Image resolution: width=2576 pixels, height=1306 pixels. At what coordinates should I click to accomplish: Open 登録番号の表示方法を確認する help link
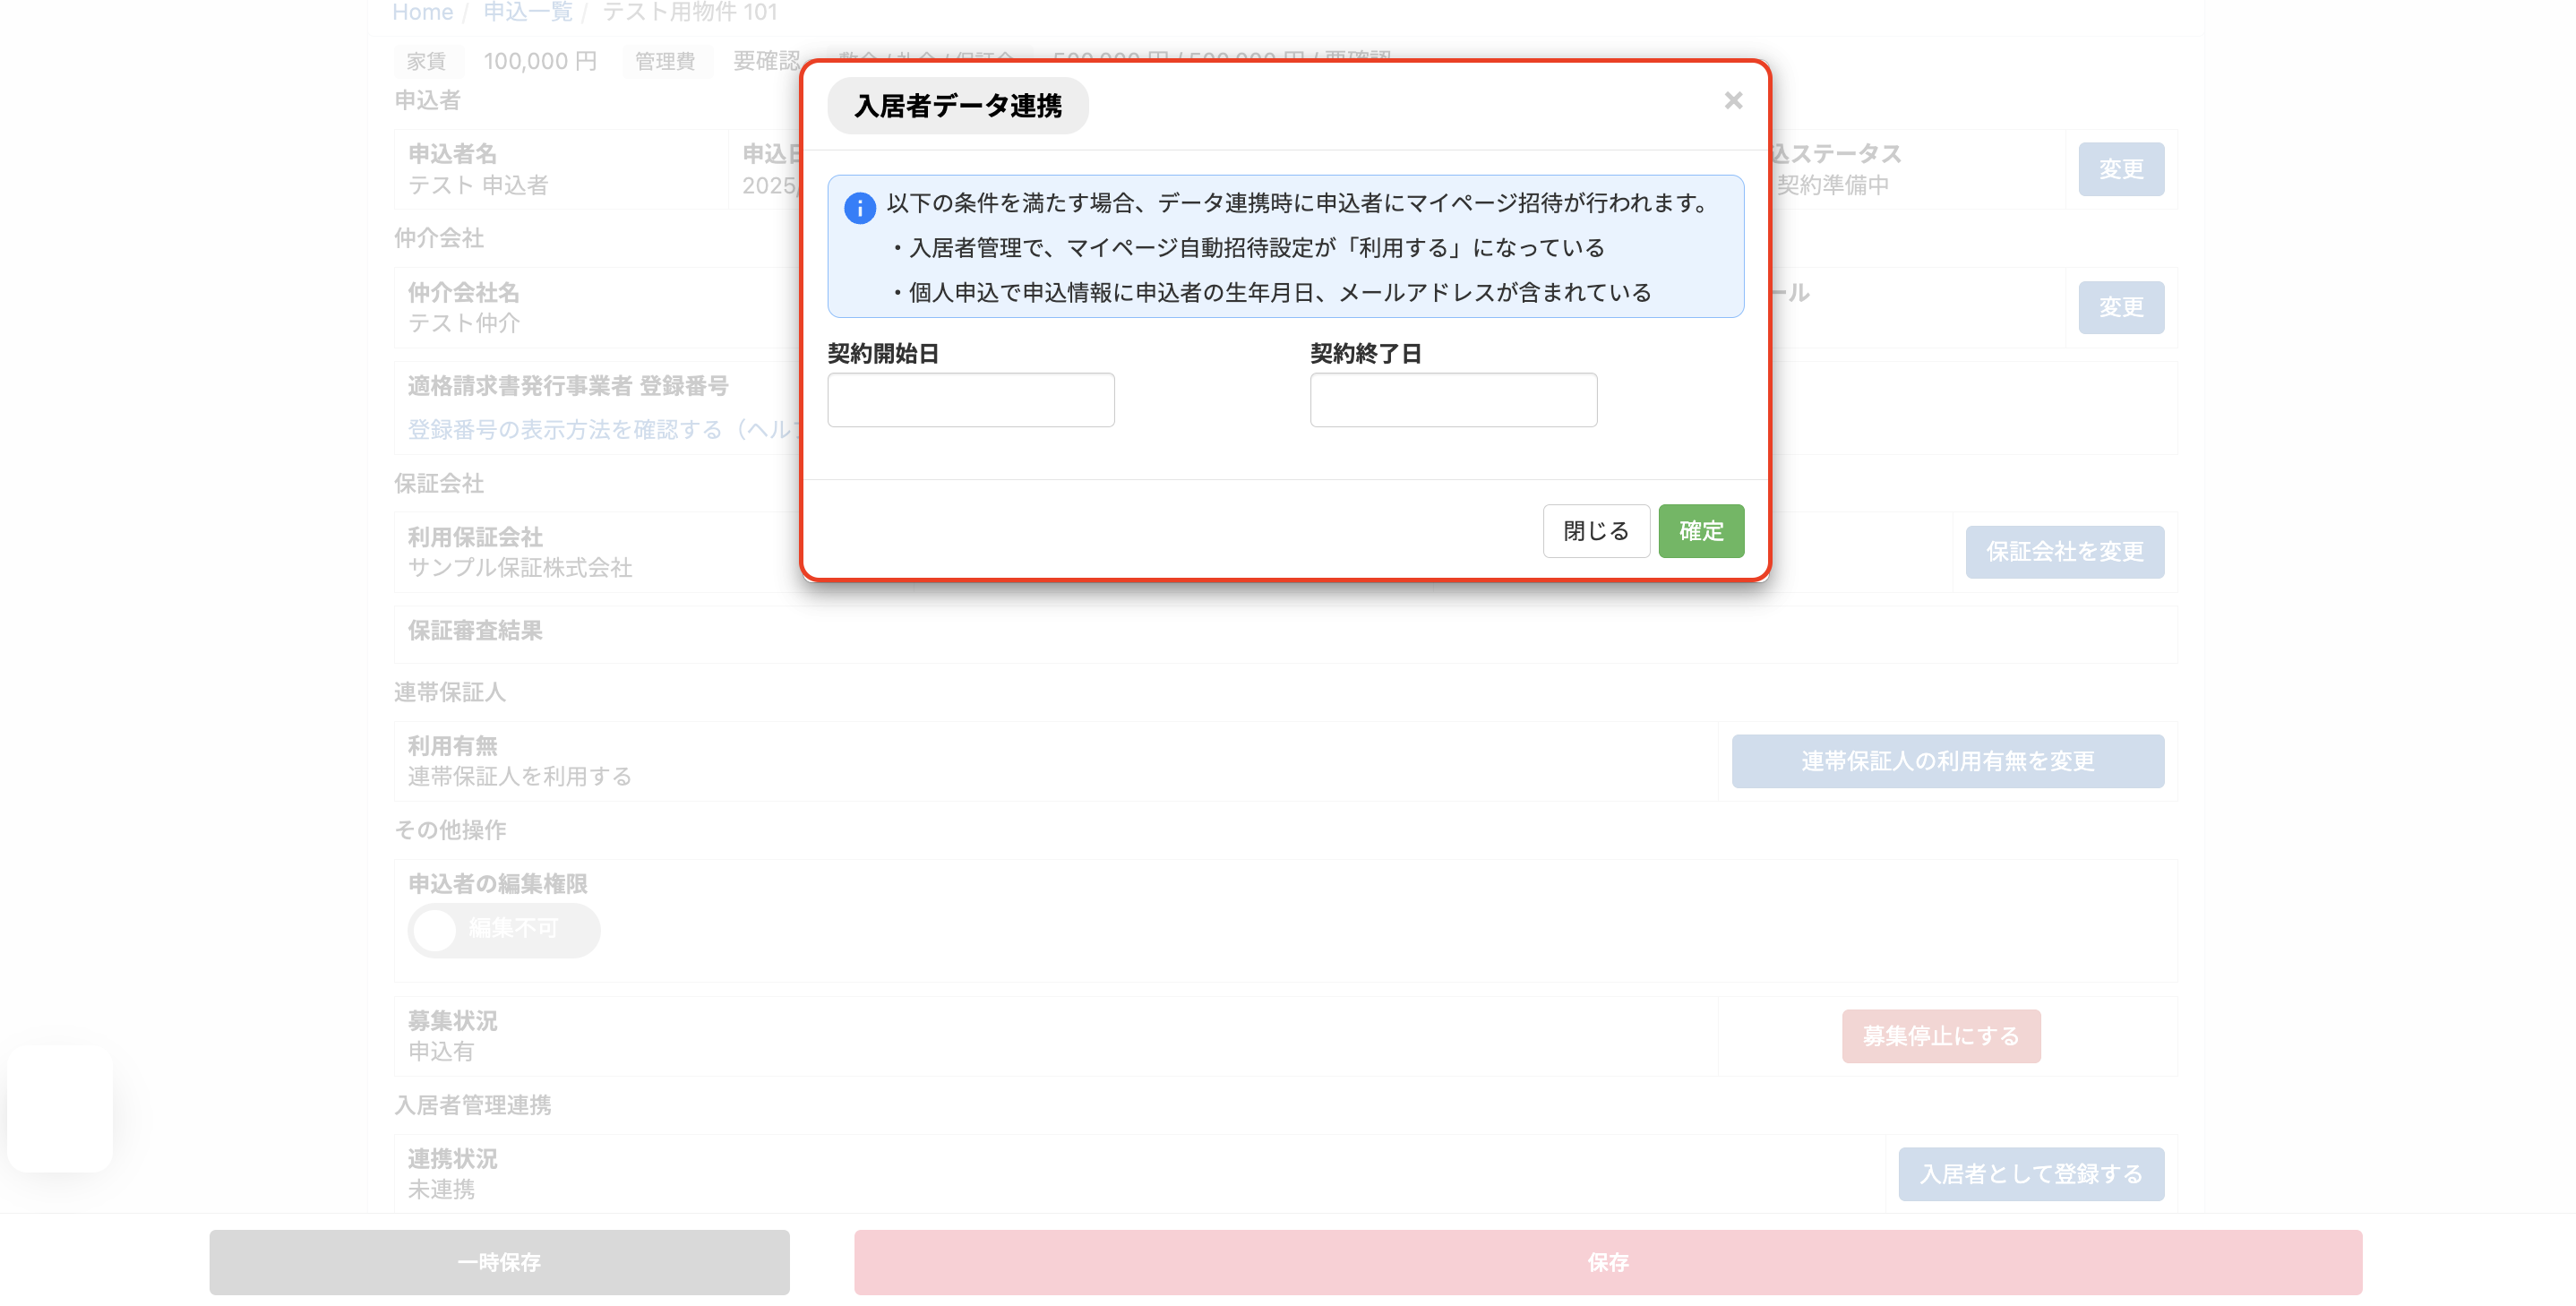(x=605, y=430)
